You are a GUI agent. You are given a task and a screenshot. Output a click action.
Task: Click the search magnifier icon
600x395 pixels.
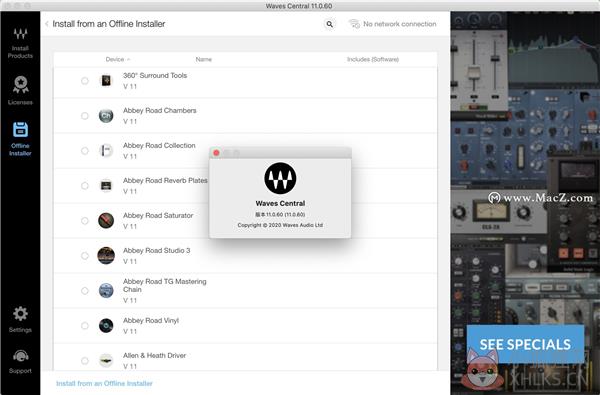pyautogui.click(x=329, y=24)
